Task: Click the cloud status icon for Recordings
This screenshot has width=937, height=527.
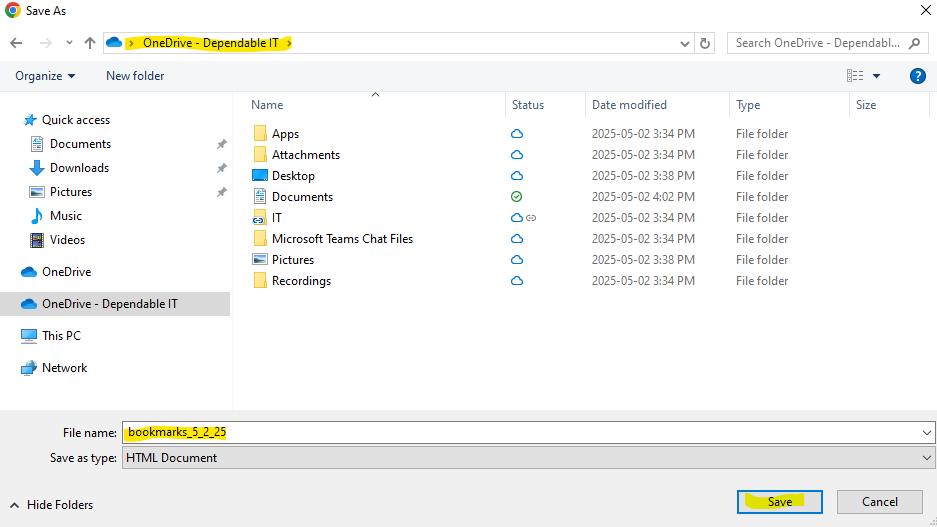Action: click(x=517, y=281)
